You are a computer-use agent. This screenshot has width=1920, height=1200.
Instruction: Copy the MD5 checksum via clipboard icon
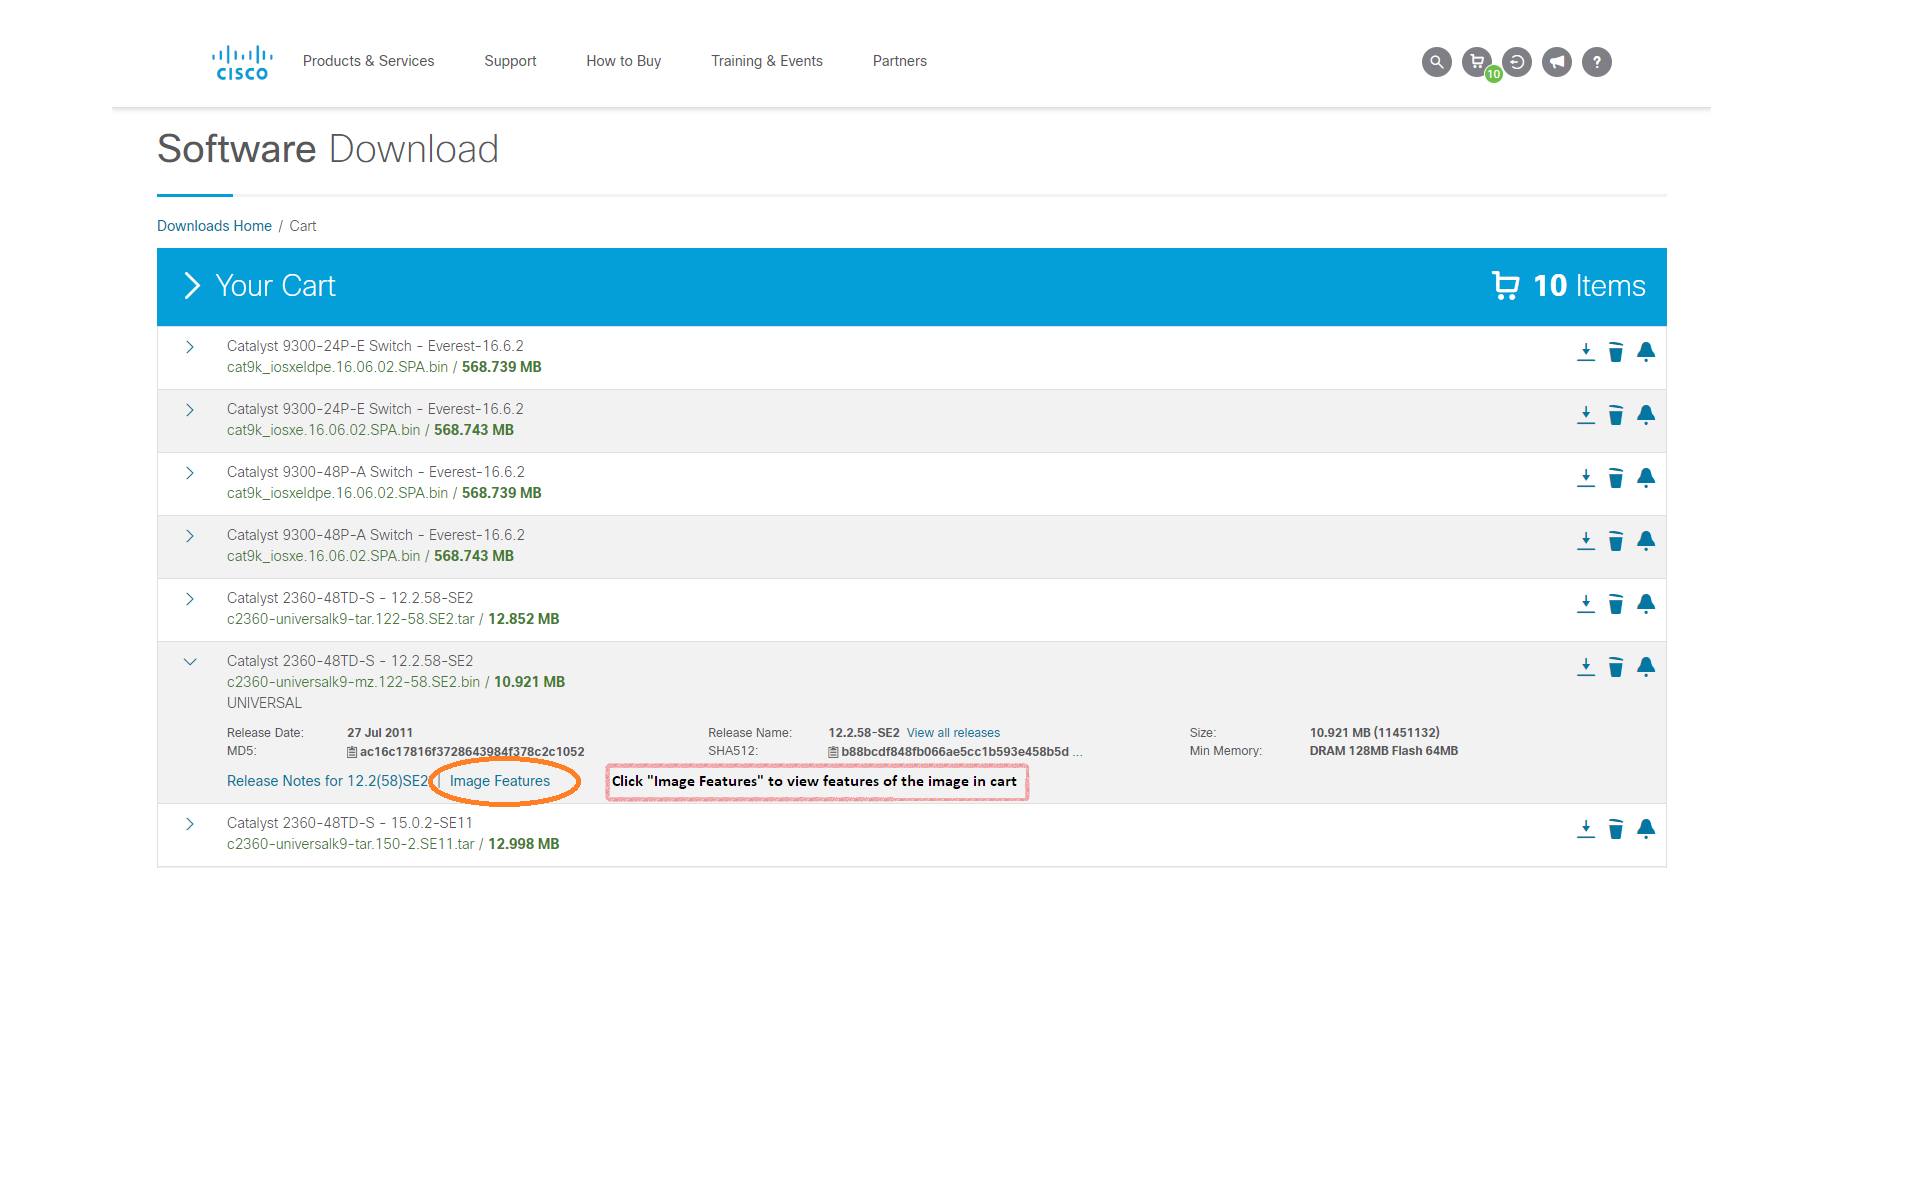click(x=352, y=752)
